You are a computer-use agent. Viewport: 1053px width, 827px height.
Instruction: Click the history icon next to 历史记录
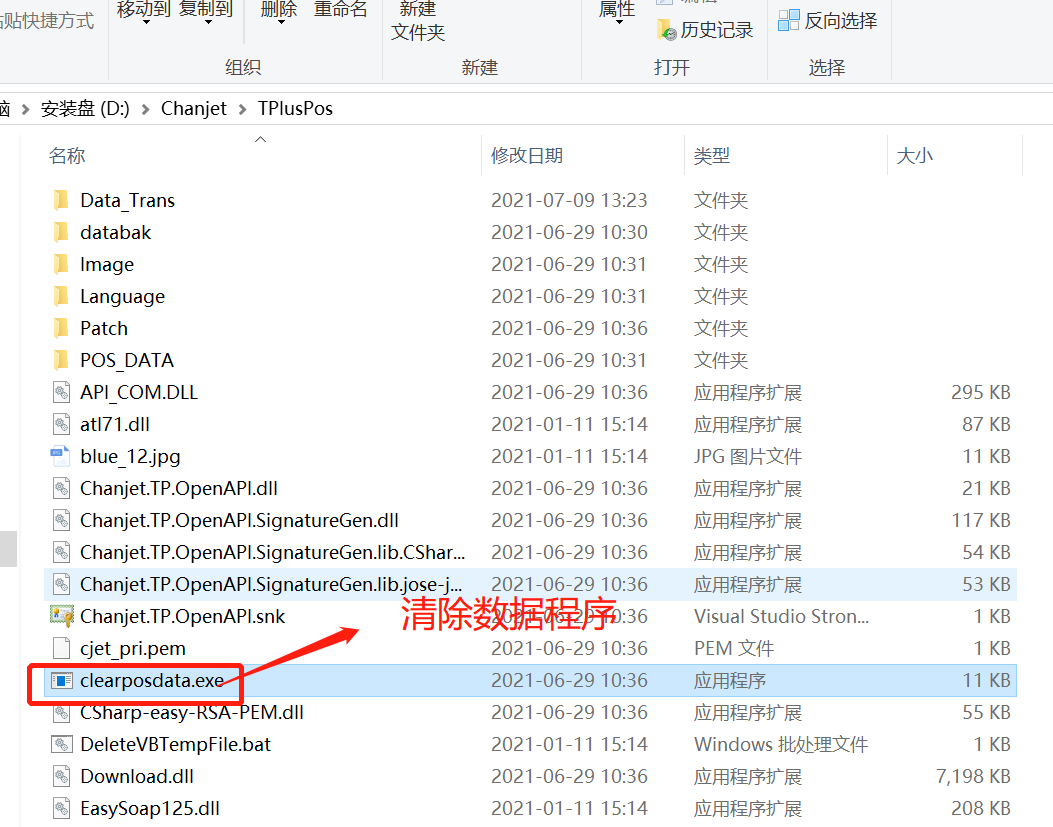666,30
